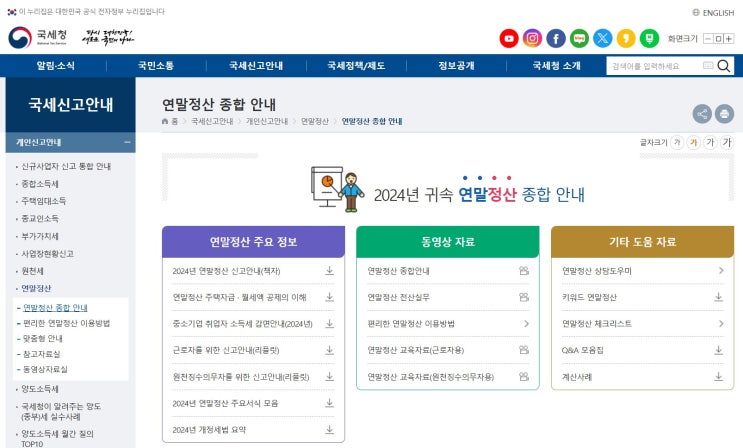This screenshot has width=743, height=448.
Task: Open the 국세정책/제도 menu
Action: coord(356,66)
